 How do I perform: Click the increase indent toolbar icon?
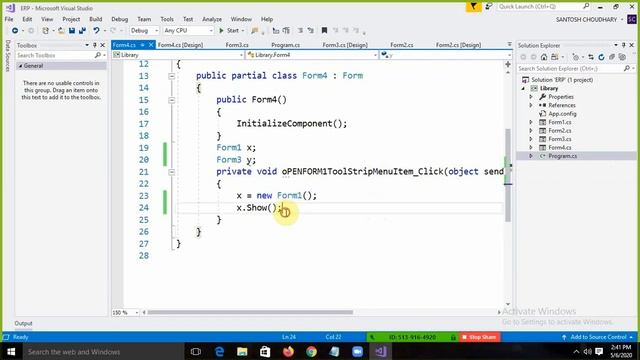[286, 31]
